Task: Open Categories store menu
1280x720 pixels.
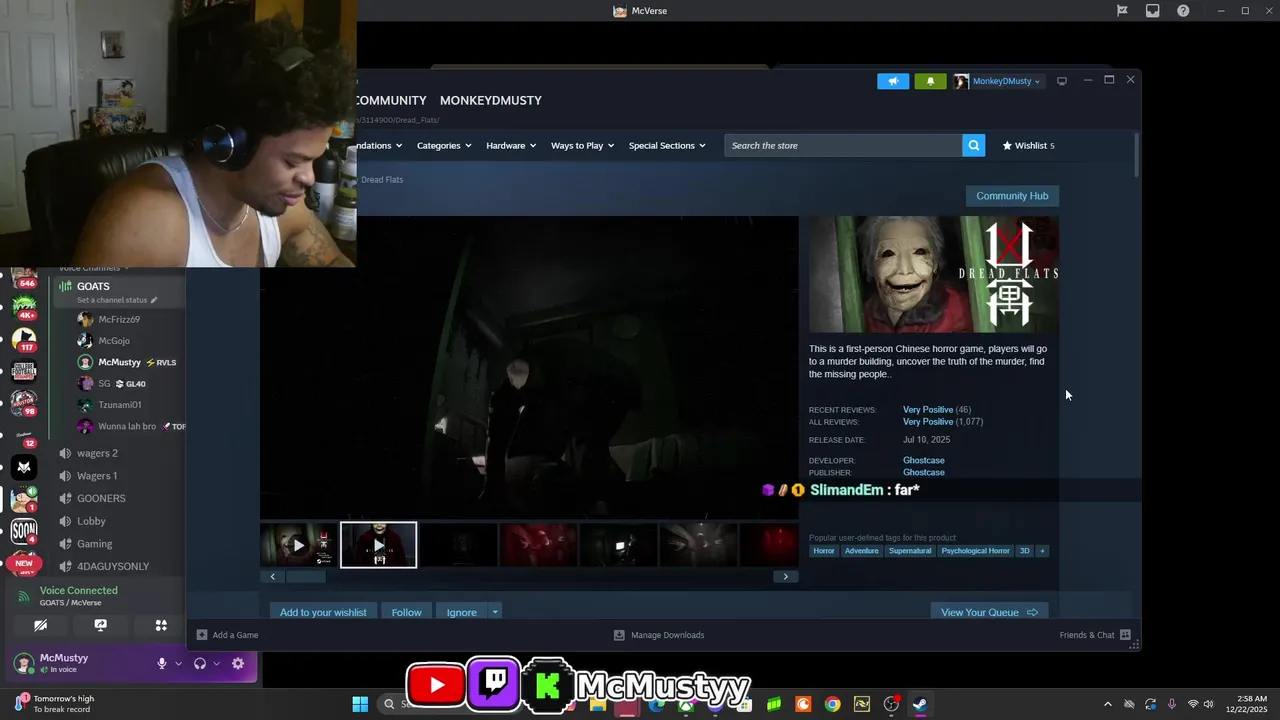Action: 444,146
